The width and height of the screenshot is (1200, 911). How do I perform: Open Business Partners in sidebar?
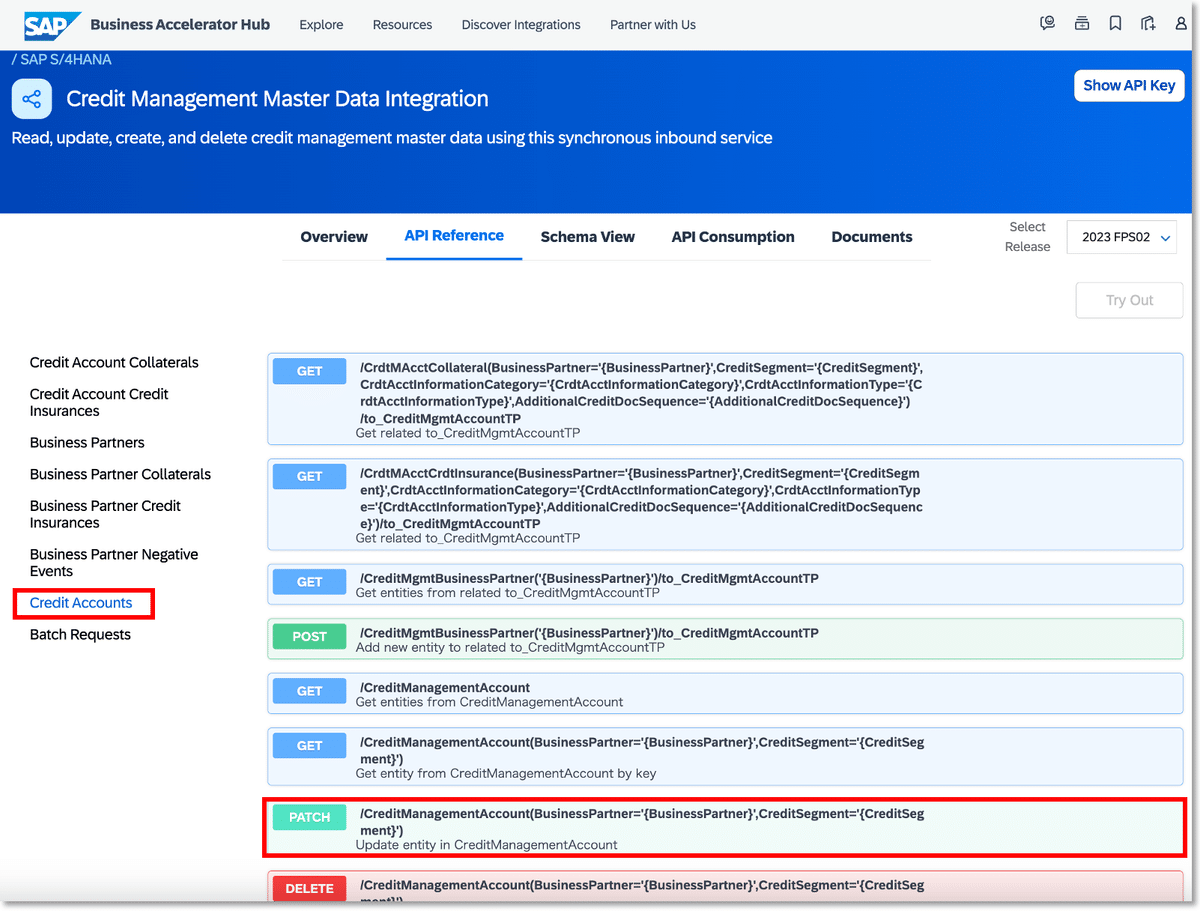(87, 442)
